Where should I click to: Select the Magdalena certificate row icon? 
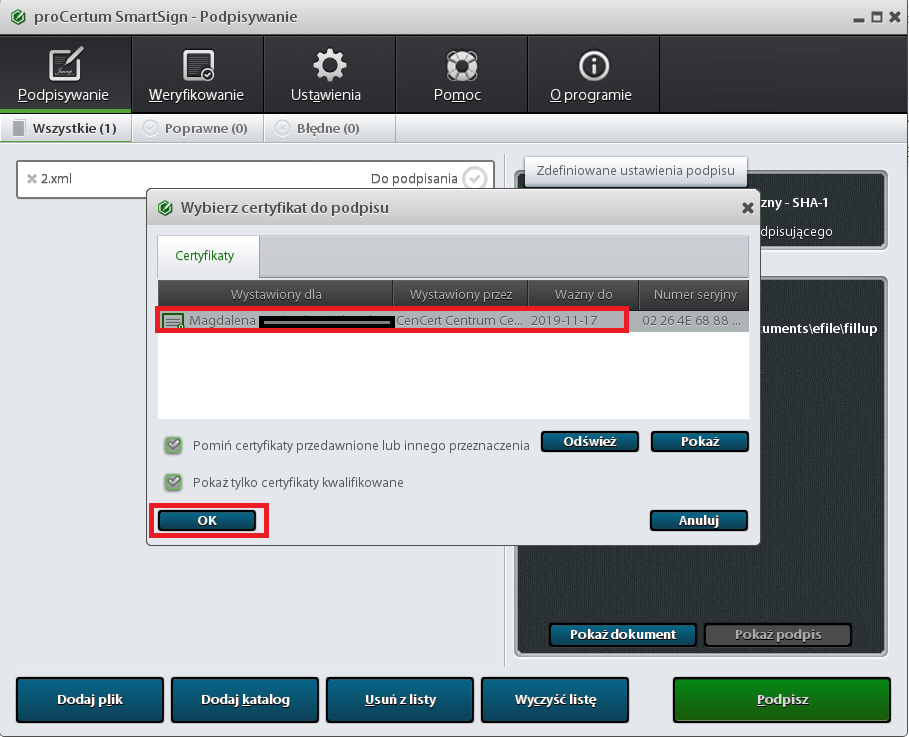pyautogui.click(x=172, y=321)
